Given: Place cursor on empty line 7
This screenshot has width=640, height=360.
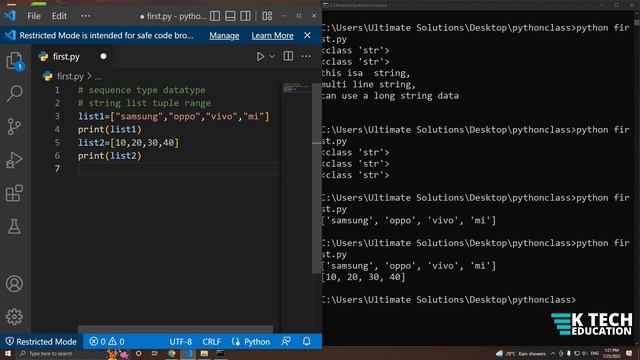Looking at the screenshot, I should point(179,169).
